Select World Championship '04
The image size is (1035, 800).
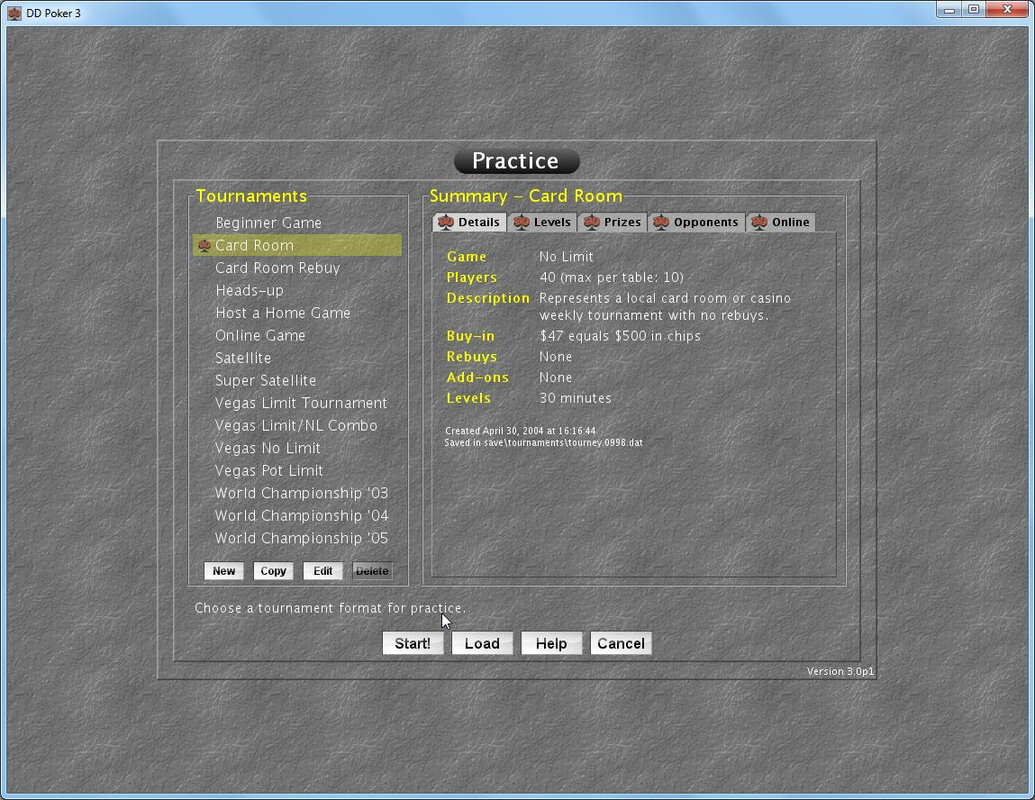point(297,516)
